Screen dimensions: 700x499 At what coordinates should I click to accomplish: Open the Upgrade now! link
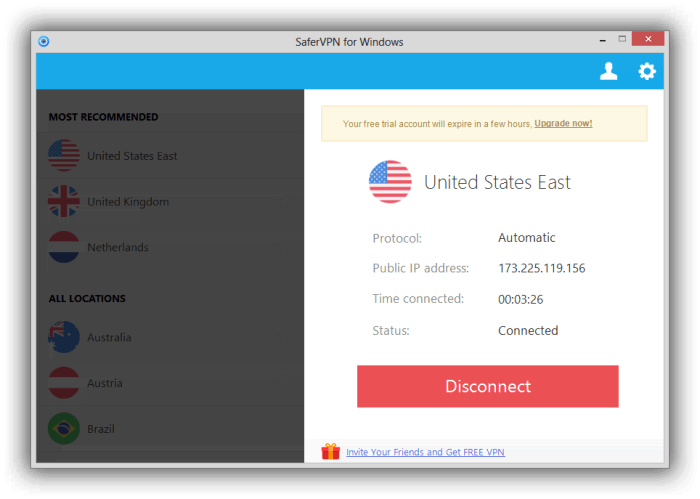click(563, 124)
